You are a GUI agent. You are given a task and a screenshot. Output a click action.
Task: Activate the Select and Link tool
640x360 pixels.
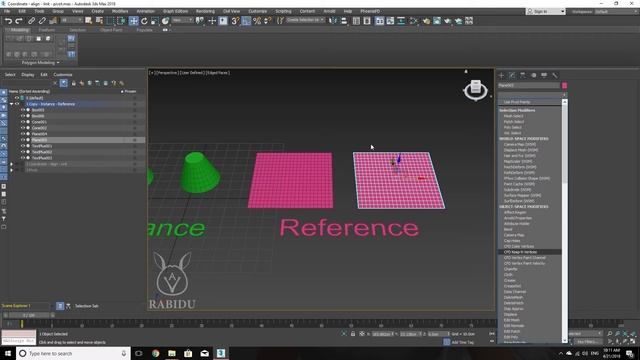click(31, 20)
